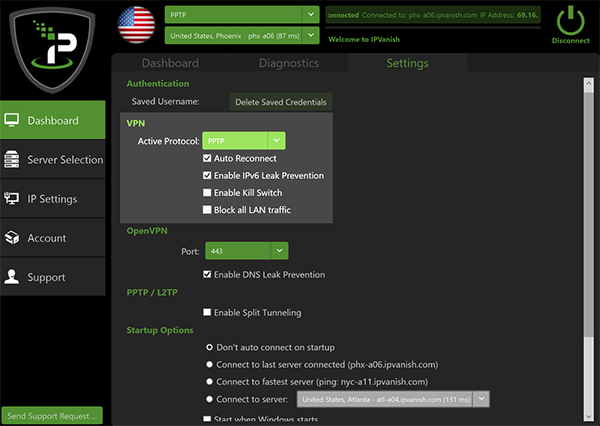
Task: Open the Phoenix server location dropdown
Action: tap(241, 36)
